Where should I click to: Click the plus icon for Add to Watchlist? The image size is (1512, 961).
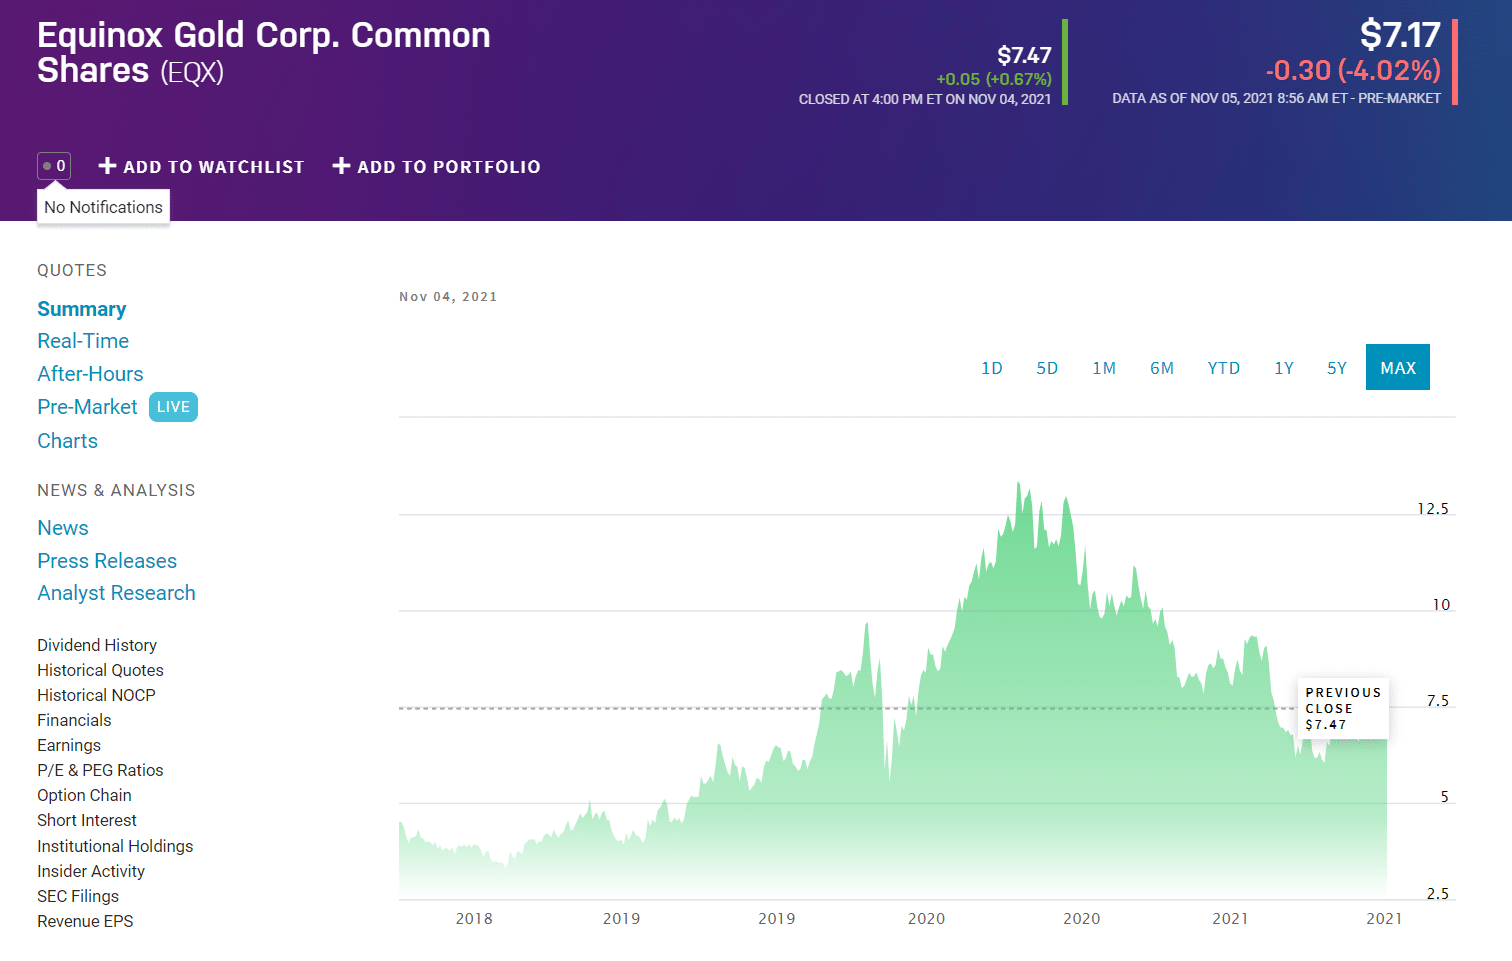point(108,166)
